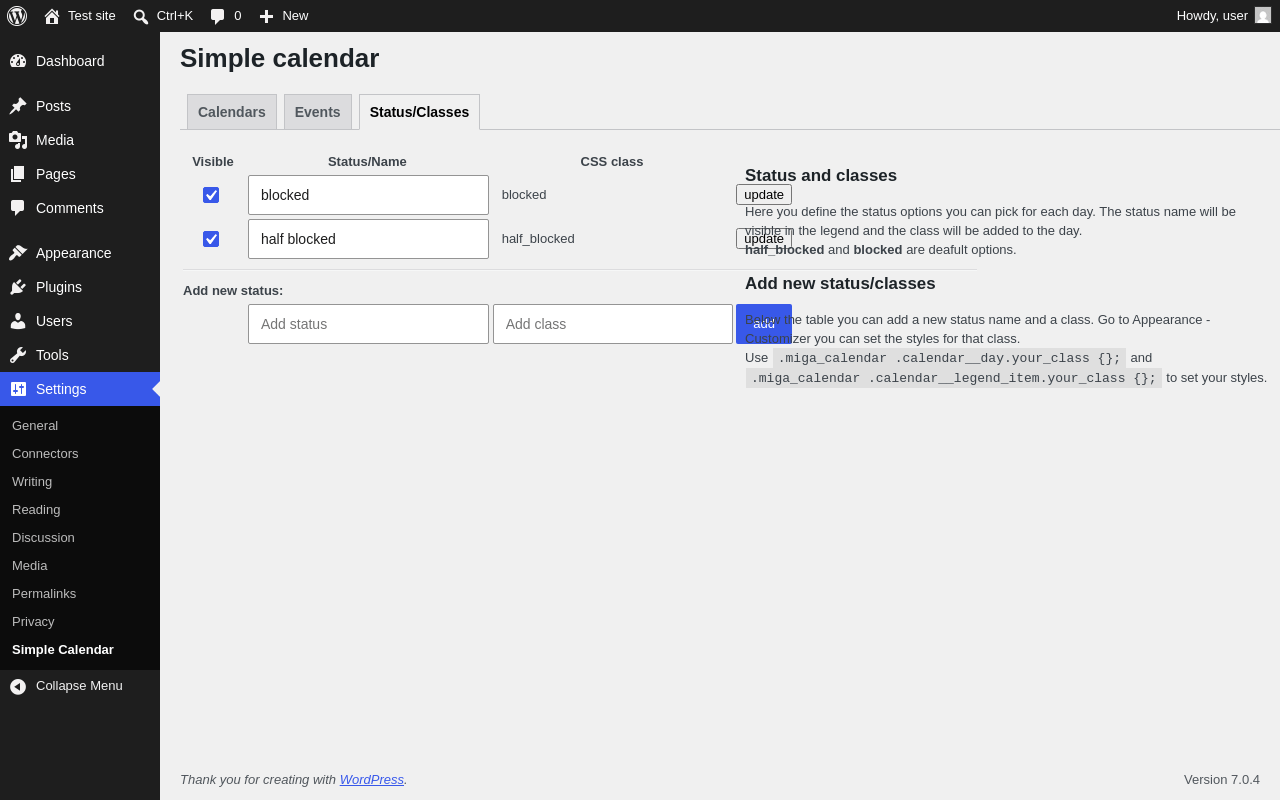
Task: Switch to the Calendars tab
Action: click(x=232, y=112)
